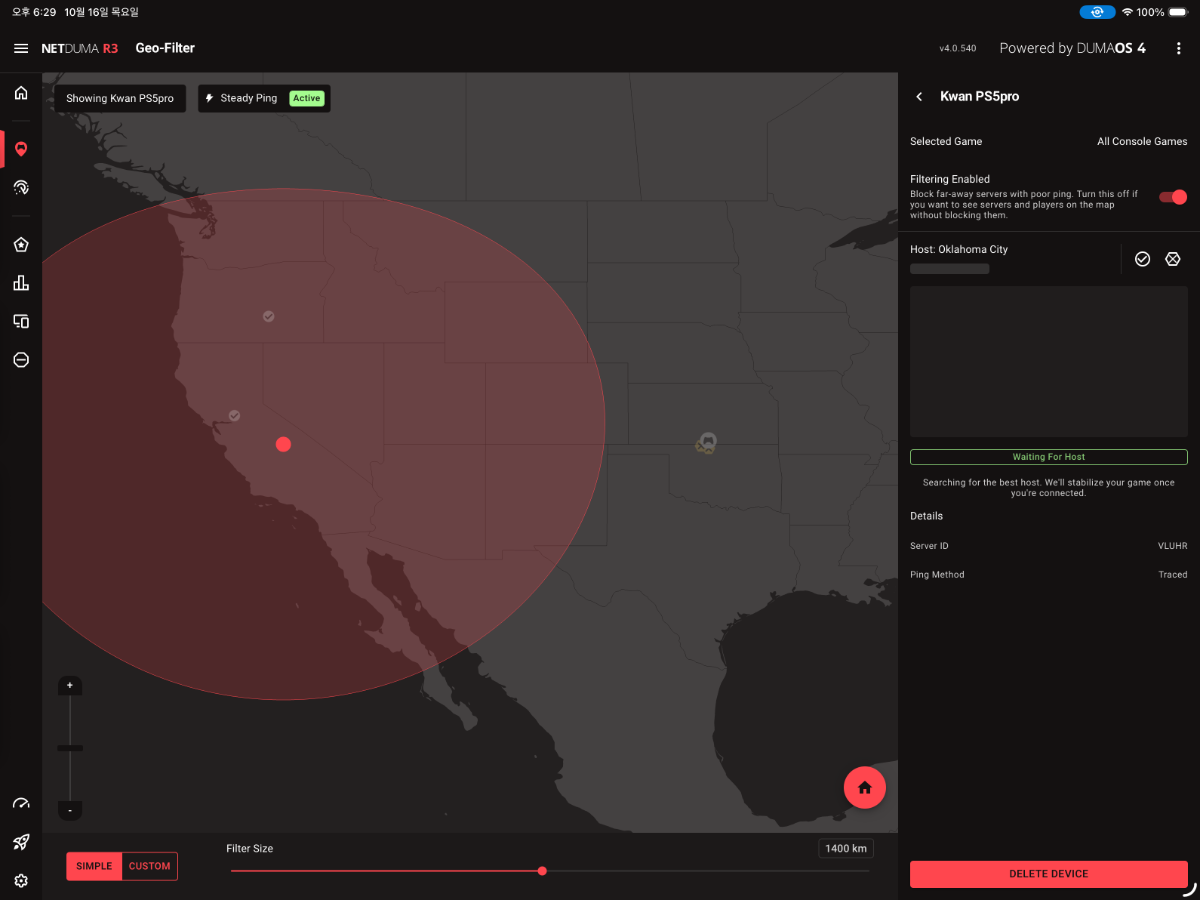The height and width of the screenshot is (900, 1200).
Task: Open the Device Manager icon in sidebar
Action: pos(21,321)
